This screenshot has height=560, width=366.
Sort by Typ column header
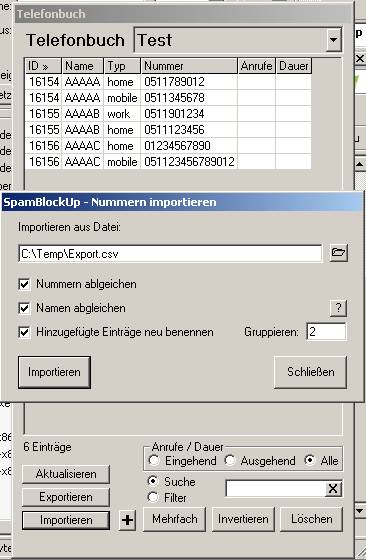pos(122,66)
